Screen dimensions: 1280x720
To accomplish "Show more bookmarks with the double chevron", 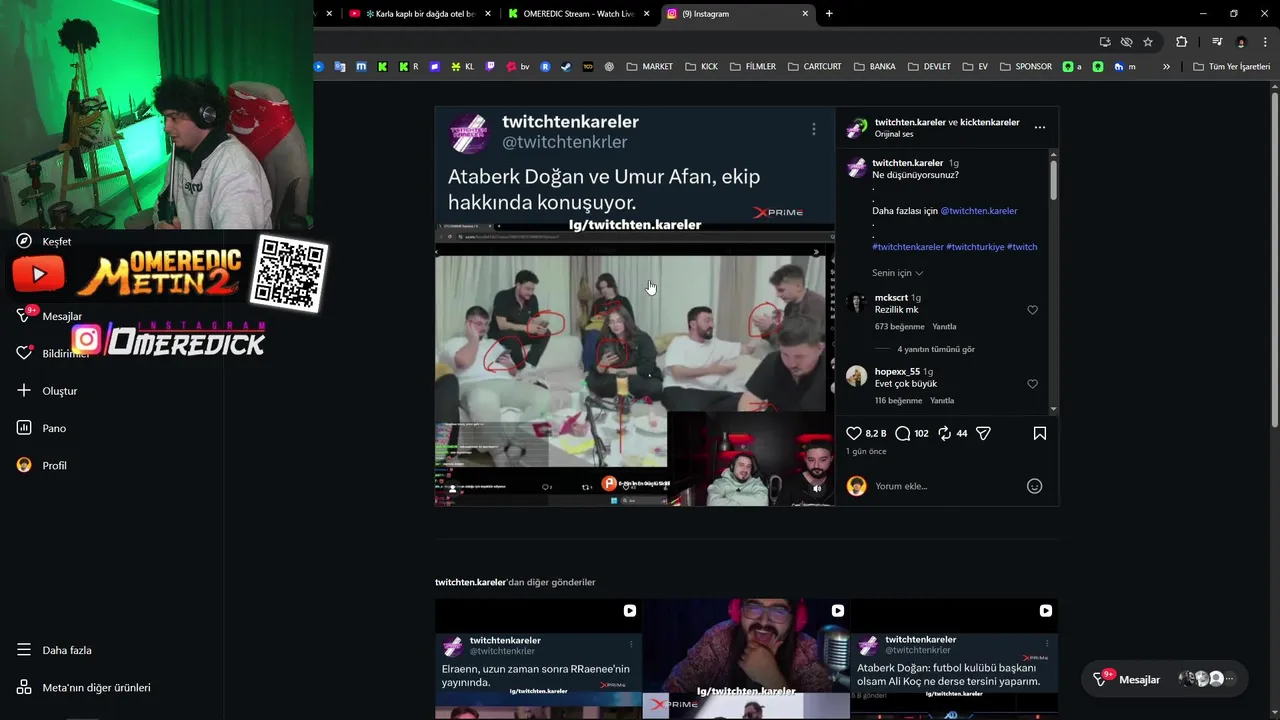I will pos(1166,67).
